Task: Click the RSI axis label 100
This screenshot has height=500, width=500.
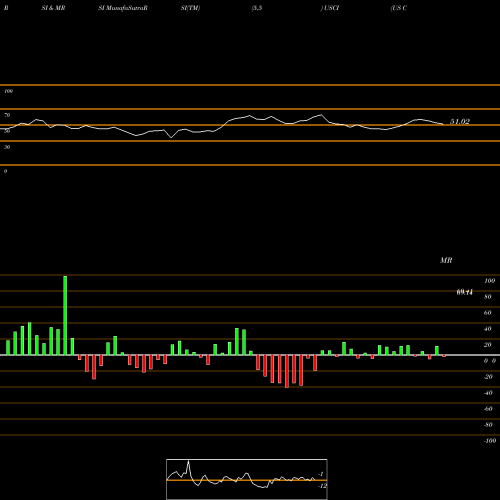Action: (x=8, y=91)
